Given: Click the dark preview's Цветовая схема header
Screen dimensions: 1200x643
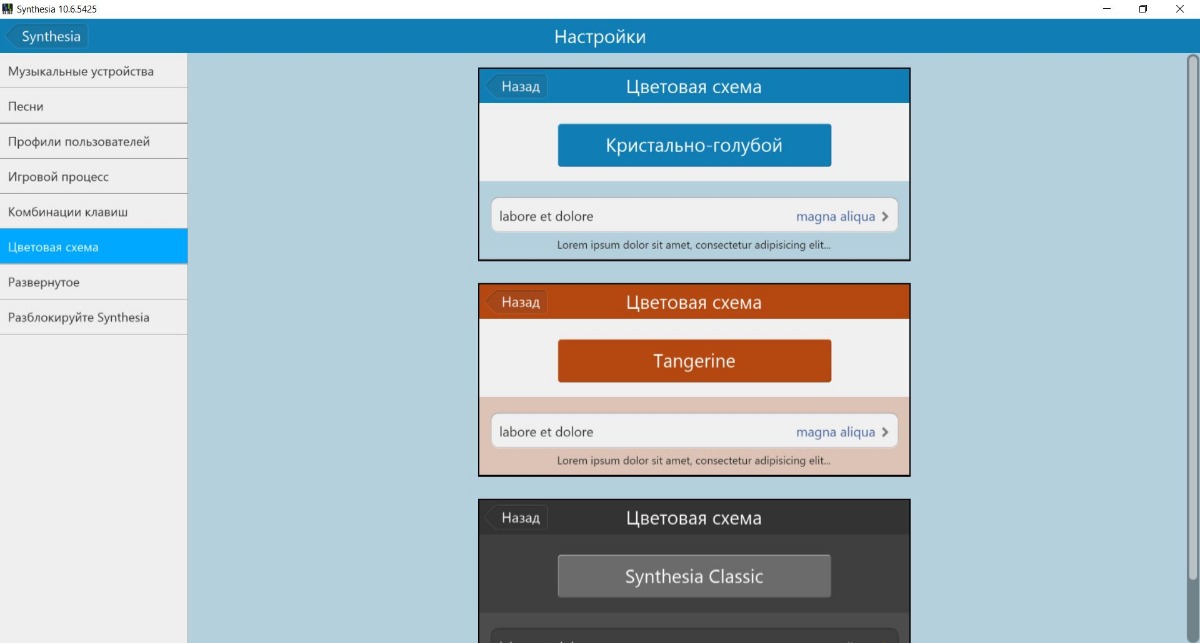Looking at the screenshot, I should point(694,519).
